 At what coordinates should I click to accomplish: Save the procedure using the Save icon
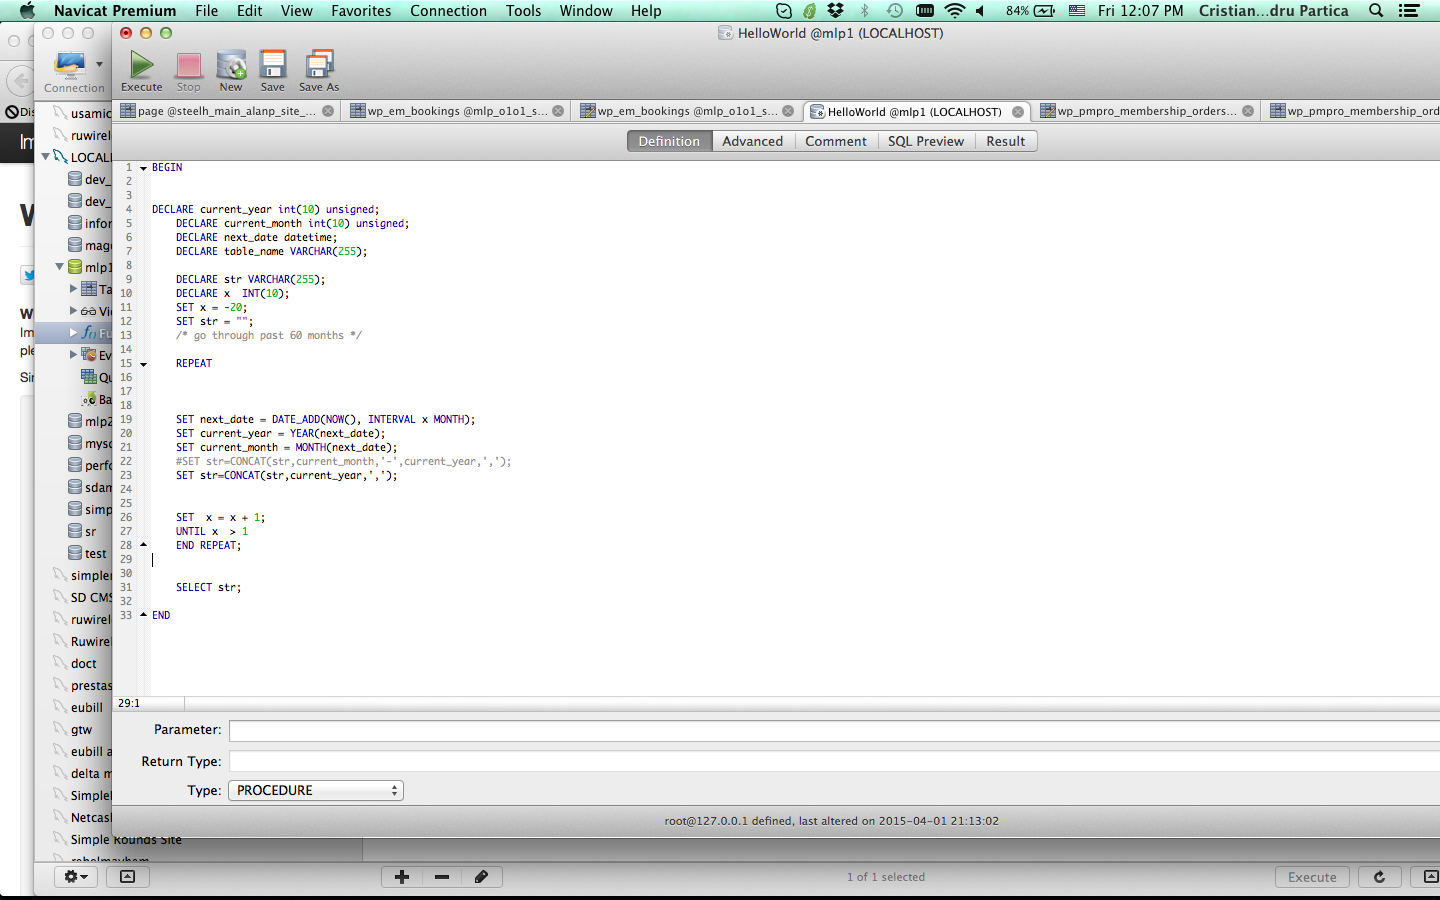tap(272, 71)
